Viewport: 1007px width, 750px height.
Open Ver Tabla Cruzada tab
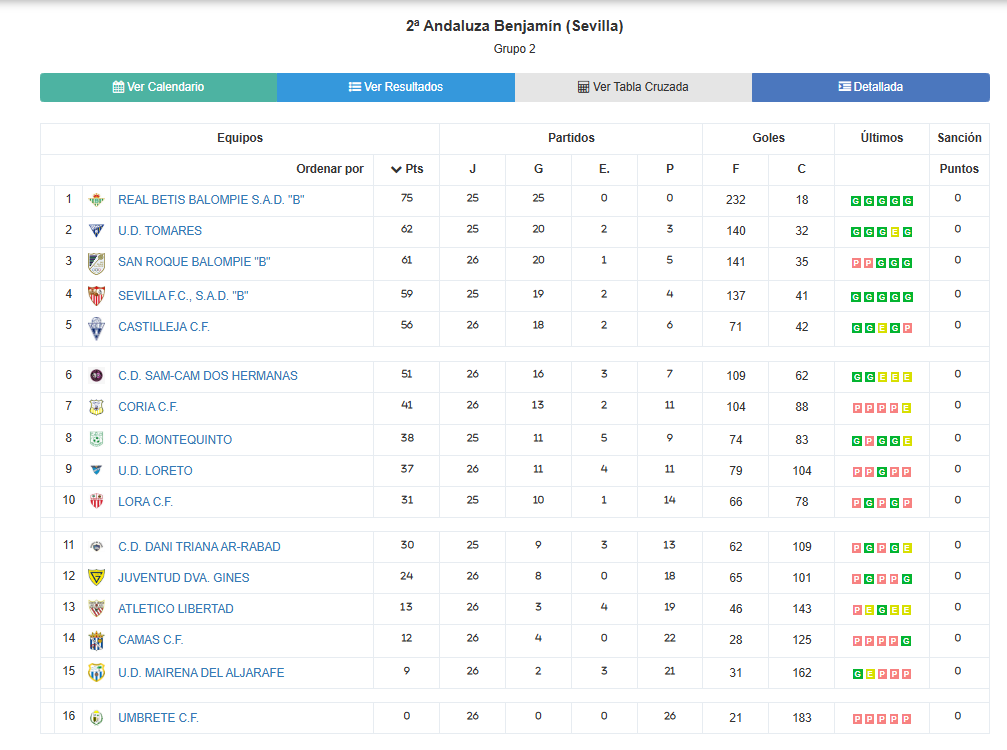click(x=633, y=87)
